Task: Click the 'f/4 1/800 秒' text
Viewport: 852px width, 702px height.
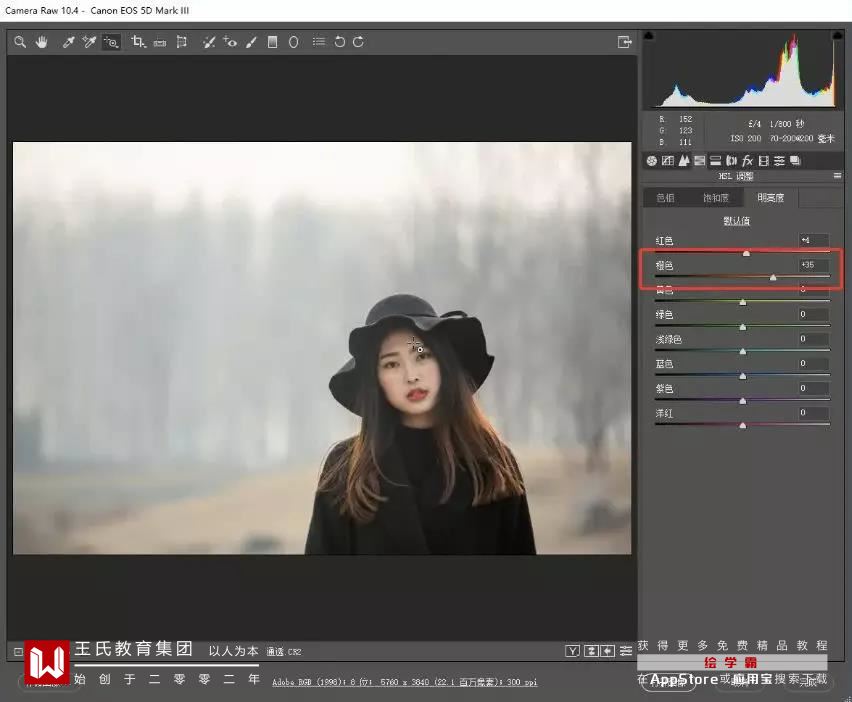Action: (776, 124)
